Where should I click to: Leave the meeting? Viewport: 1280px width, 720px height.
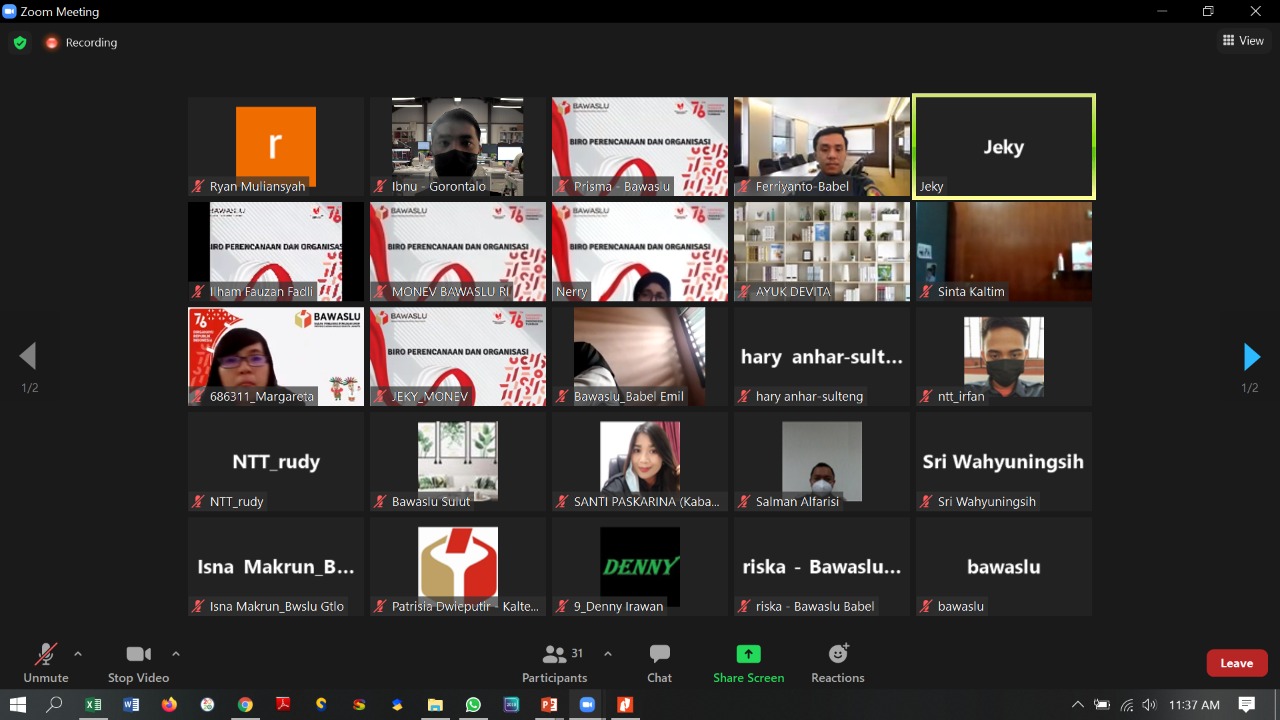pyautogui.click(x=1236, y=663)
